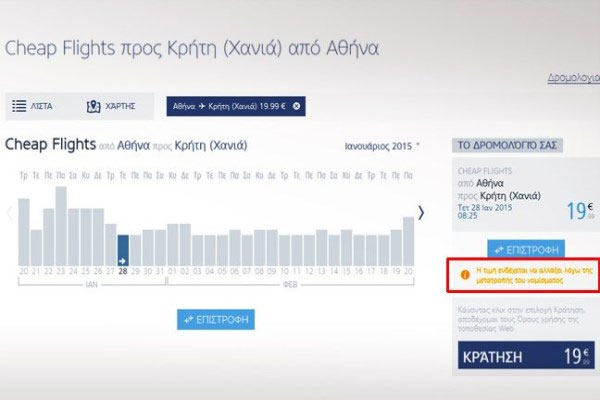Go to next dates with right chevron

[421, 212]
